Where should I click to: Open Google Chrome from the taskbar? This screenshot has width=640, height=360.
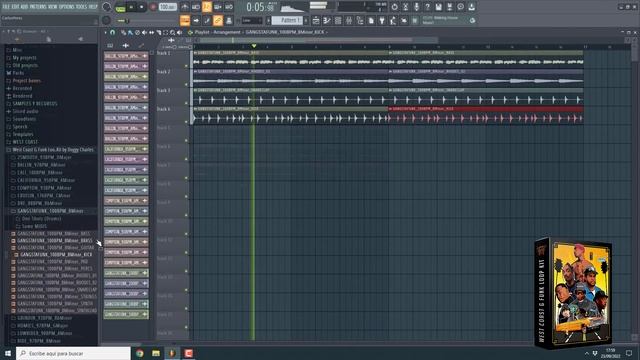pyautogui.click(x=140, y=353)
